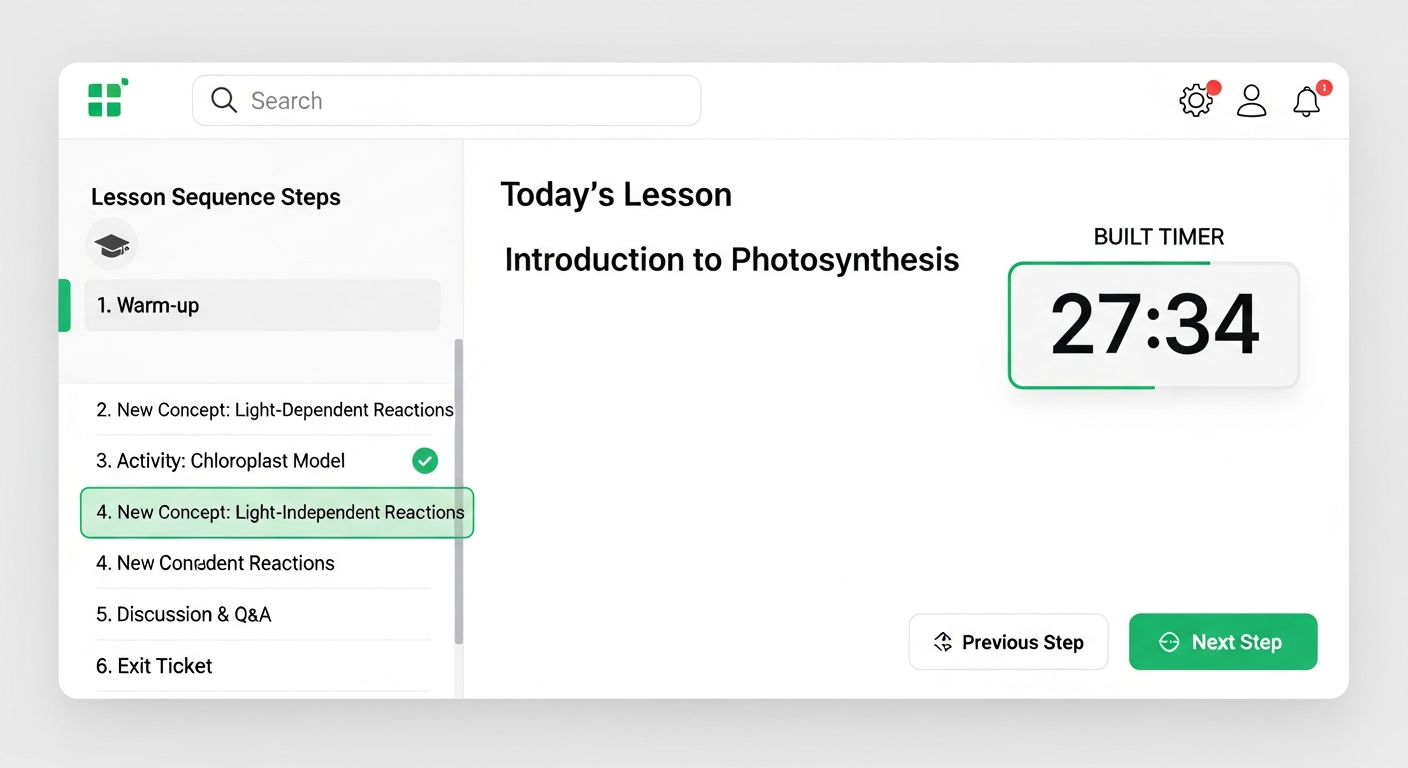Select step 2 Light-Dependent Reactions

point(274,410)
